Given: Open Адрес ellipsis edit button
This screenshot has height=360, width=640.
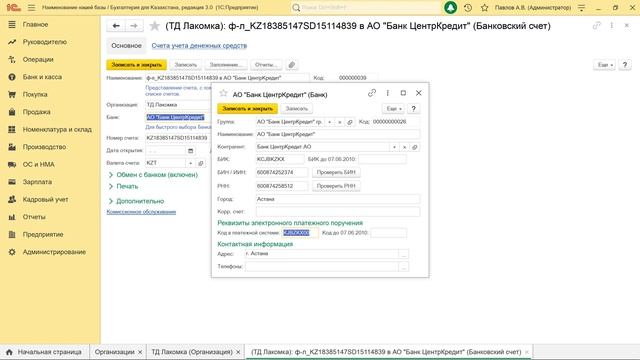Looking at the screenshot, I should tap(403, 254).
